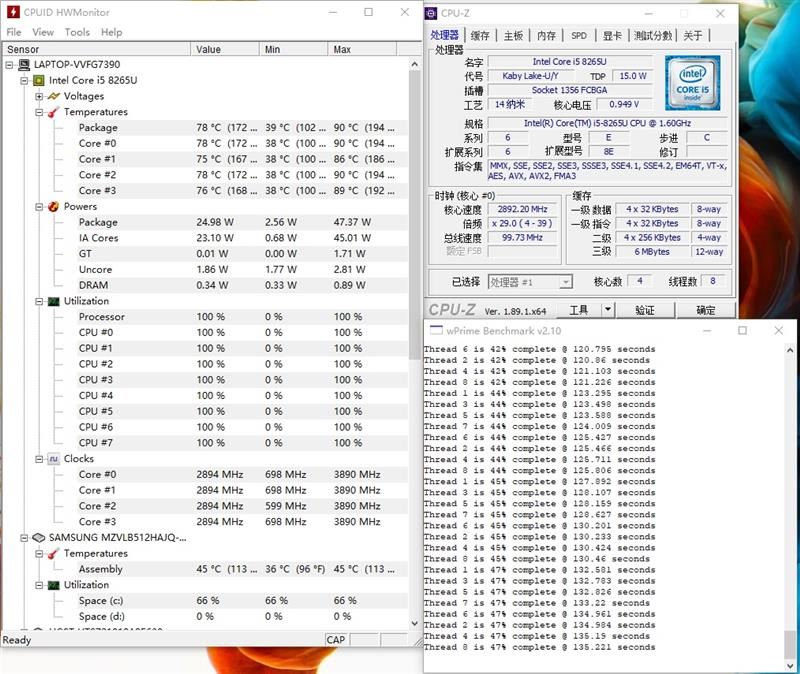Image resolution: width=800 pixels, height=674 pixels.
Task: Open the 工具 dropdown arrow in CPU-Z
Action: 607,309
